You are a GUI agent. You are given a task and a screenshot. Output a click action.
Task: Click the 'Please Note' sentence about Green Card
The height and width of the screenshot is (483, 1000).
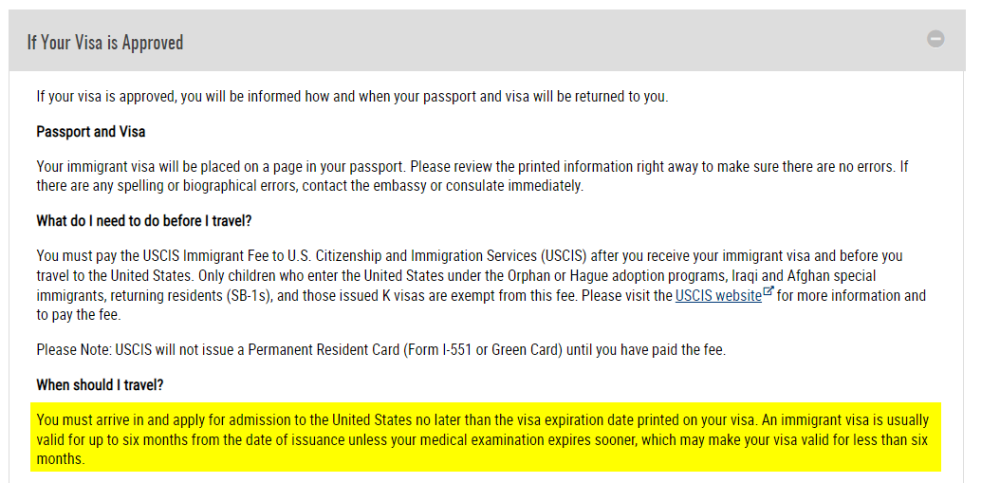point(381,350)
